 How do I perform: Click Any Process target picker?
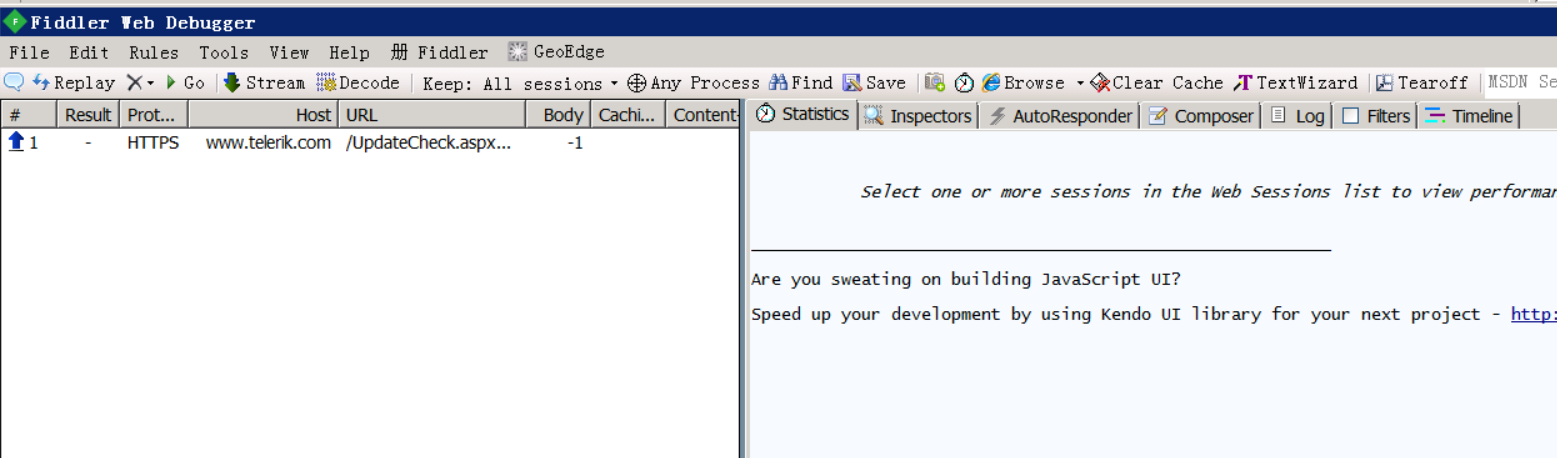[x=693, y=83]
